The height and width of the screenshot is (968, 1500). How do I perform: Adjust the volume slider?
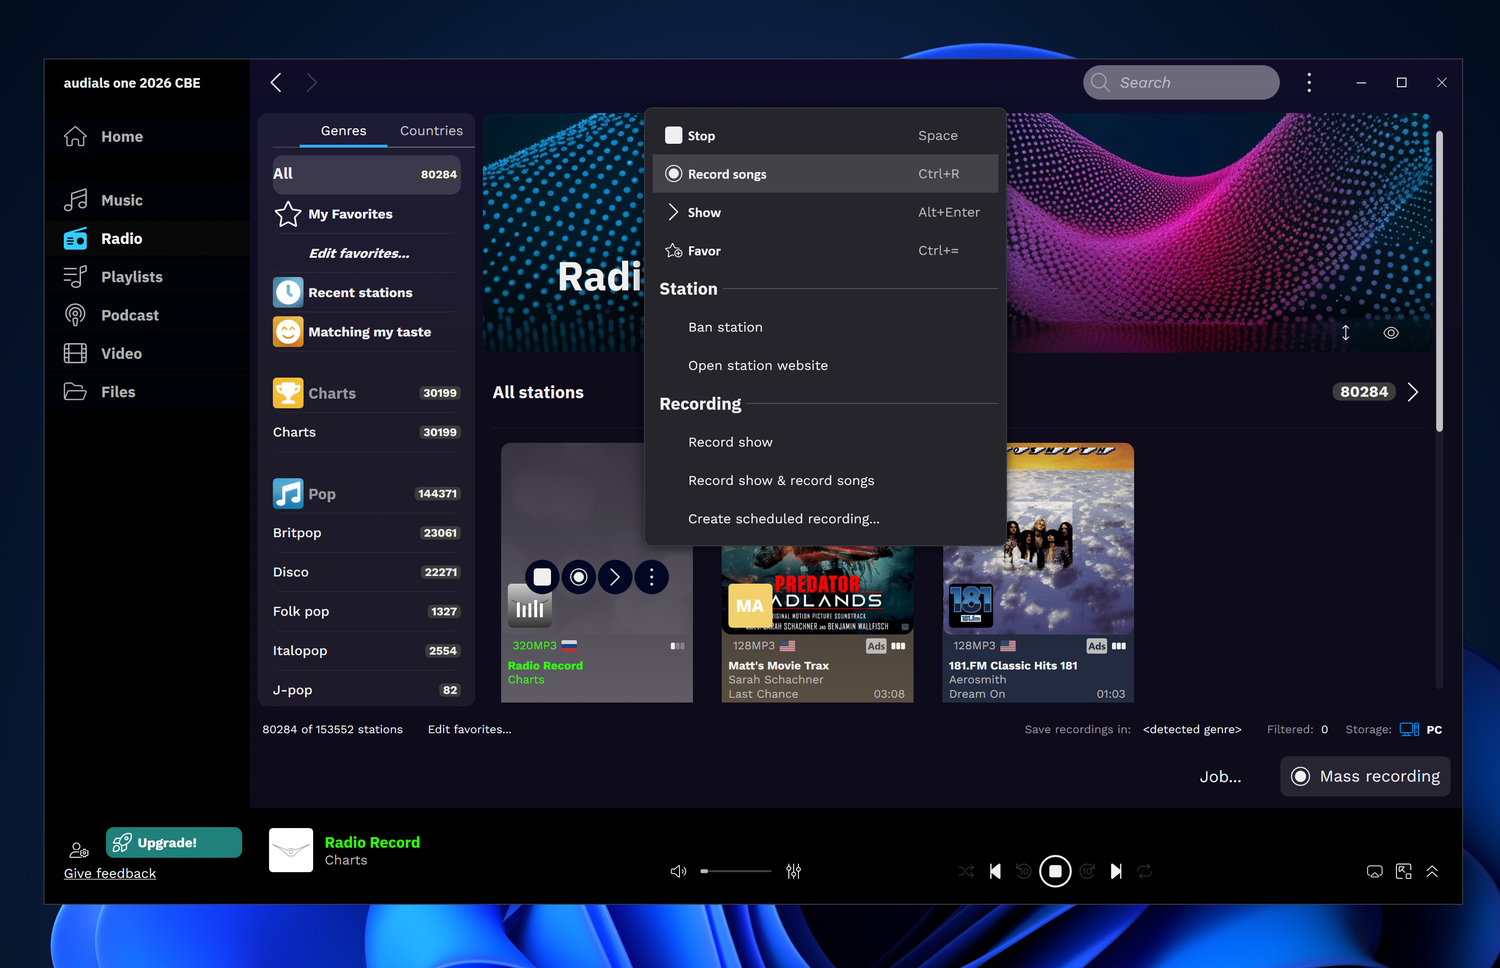tap(736, 871)
